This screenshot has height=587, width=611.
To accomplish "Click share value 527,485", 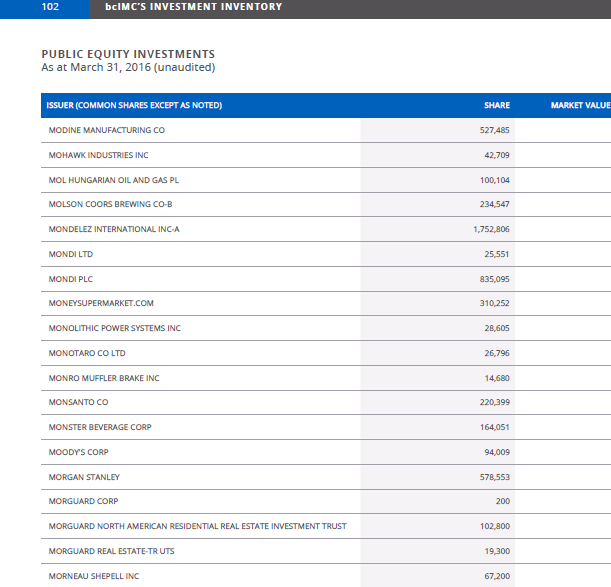I will [494, 130].
